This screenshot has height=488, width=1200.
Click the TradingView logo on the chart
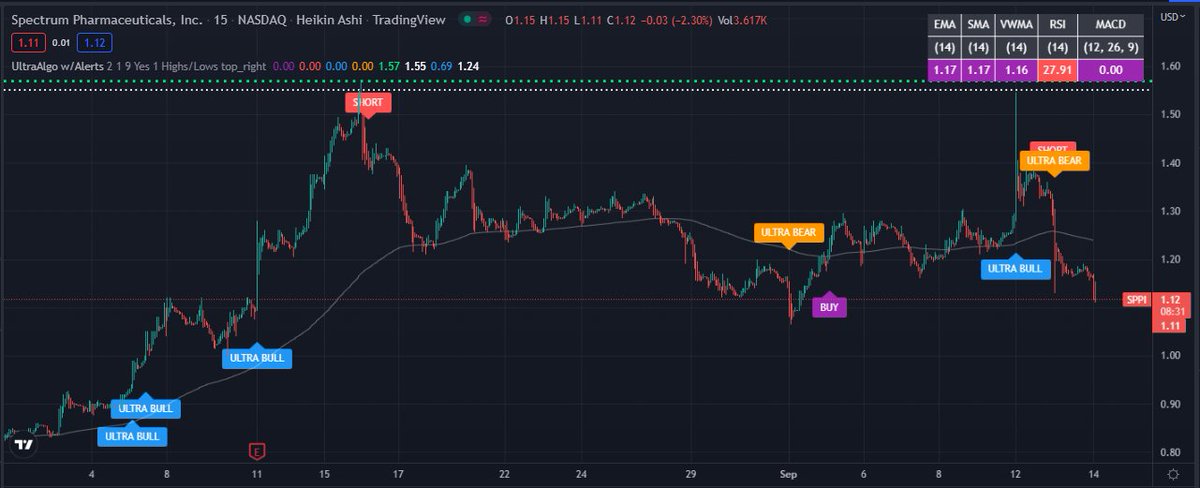pyautogui.click(x=23, y=443)
